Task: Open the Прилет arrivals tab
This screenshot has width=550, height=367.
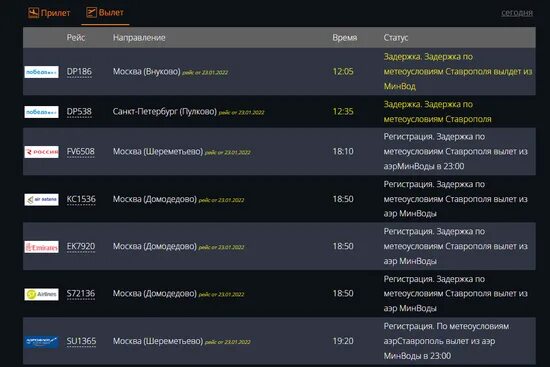Action: [49, 13]
